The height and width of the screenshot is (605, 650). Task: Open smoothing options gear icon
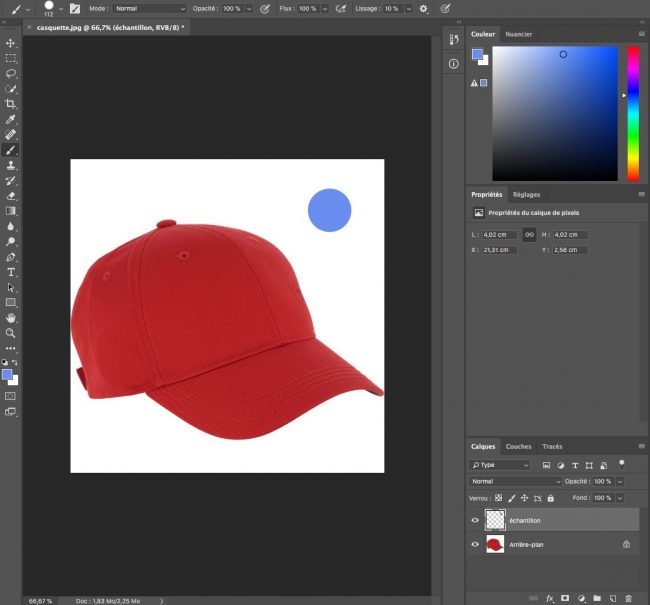click(x=423, y=8)
